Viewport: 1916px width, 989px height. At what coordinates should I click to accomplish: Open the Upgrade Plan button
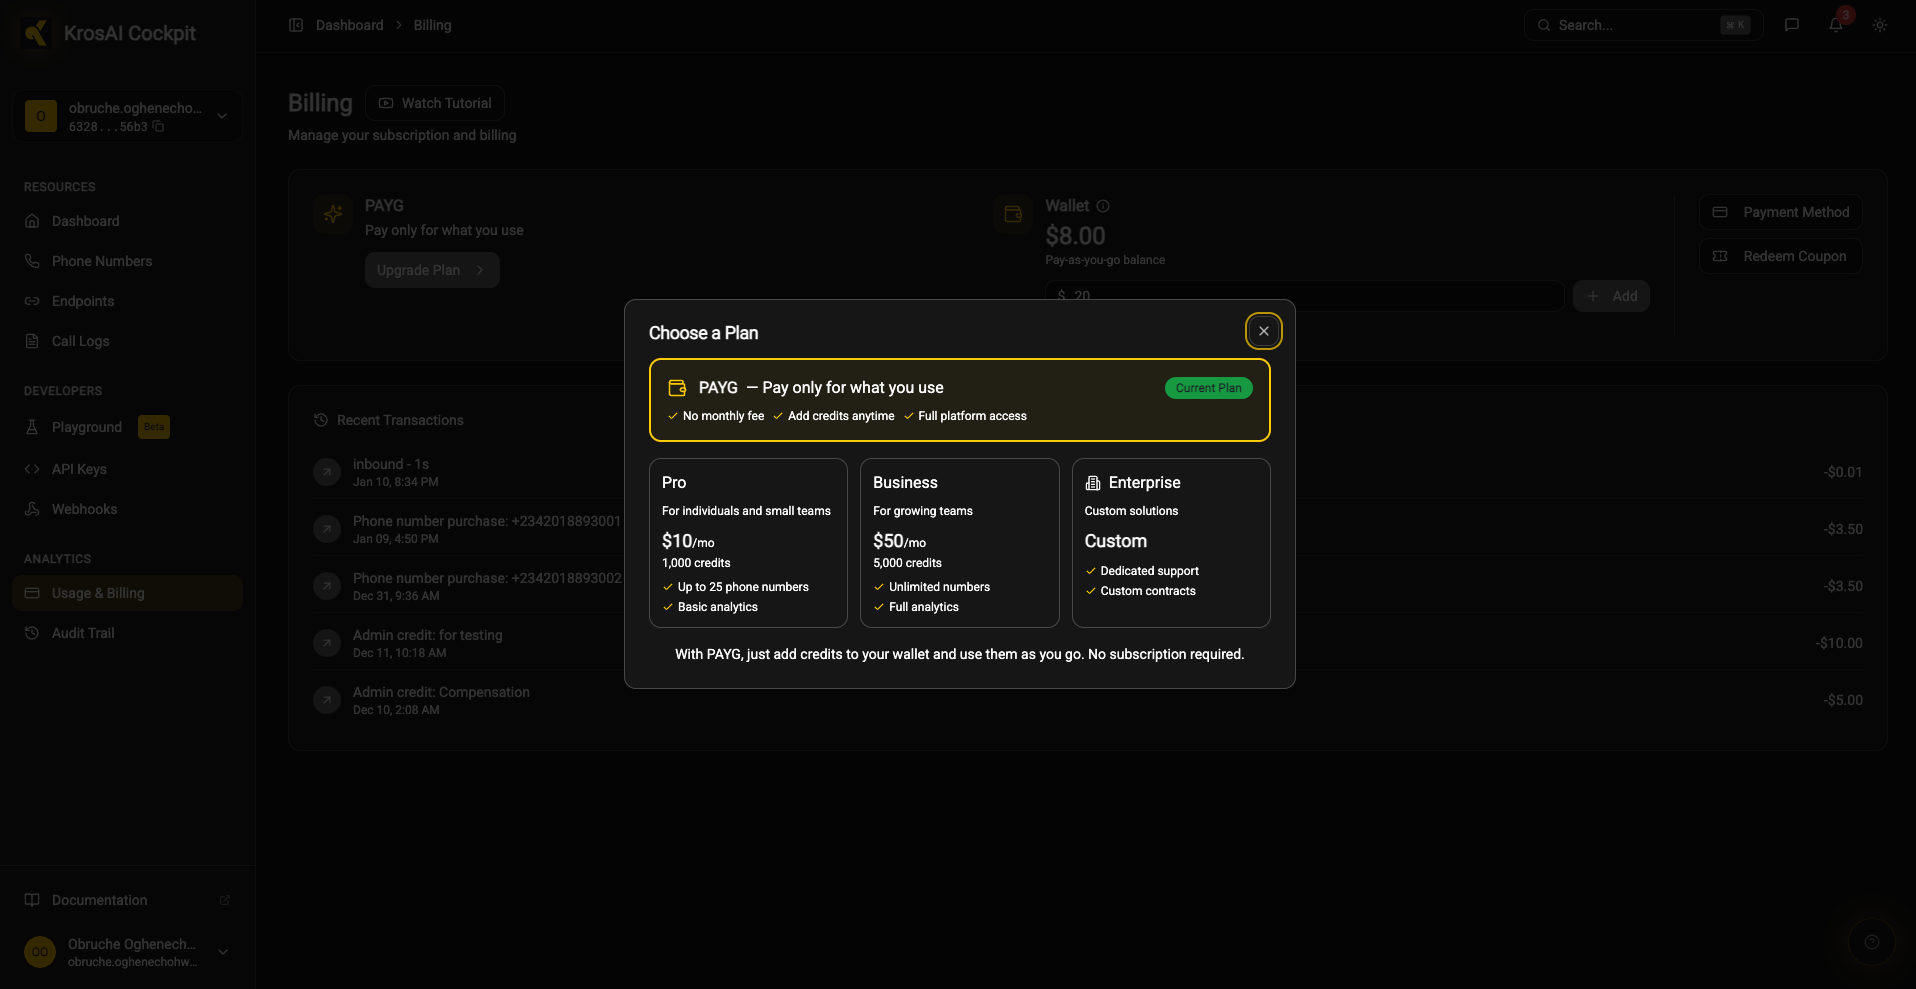(431, 270)
